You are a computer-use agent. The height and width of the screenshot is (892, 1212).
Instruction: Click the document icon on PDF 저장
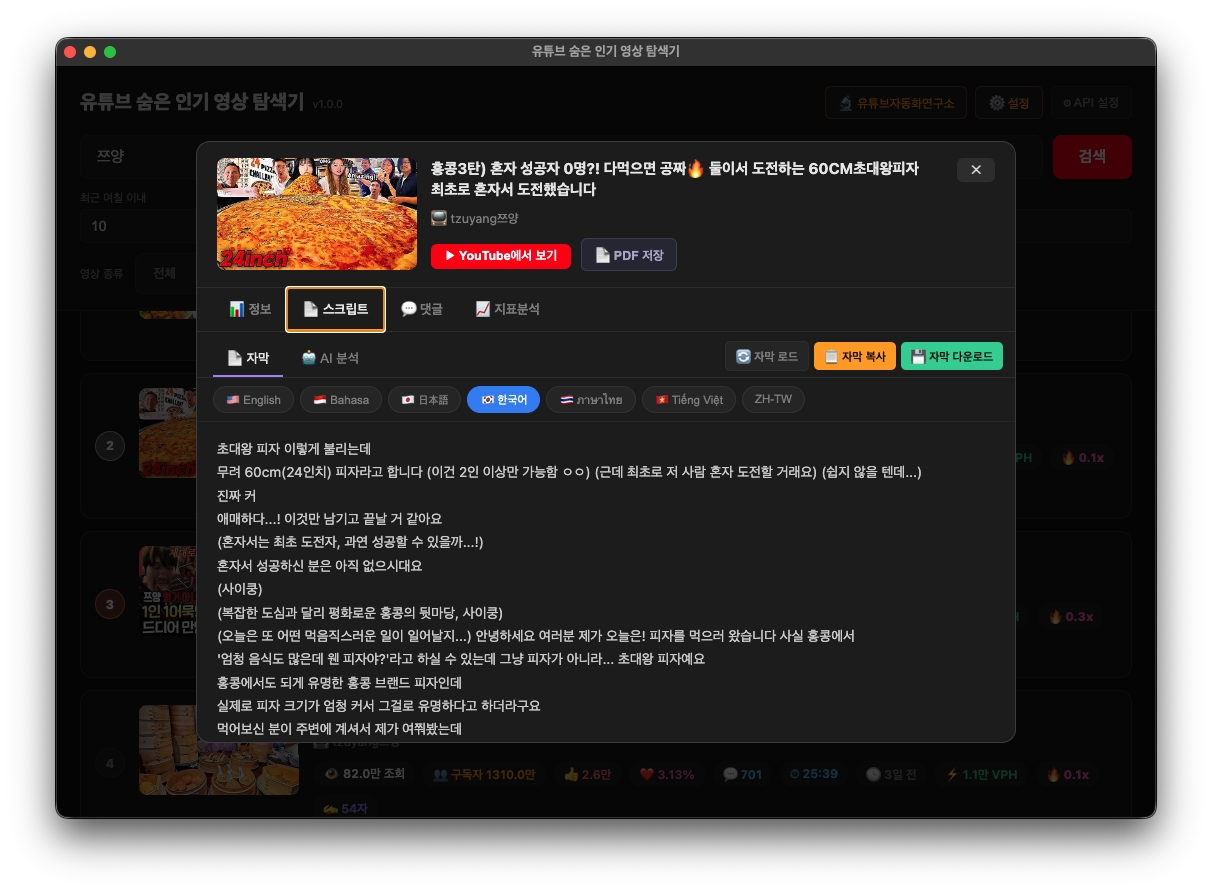coord(603,255)
